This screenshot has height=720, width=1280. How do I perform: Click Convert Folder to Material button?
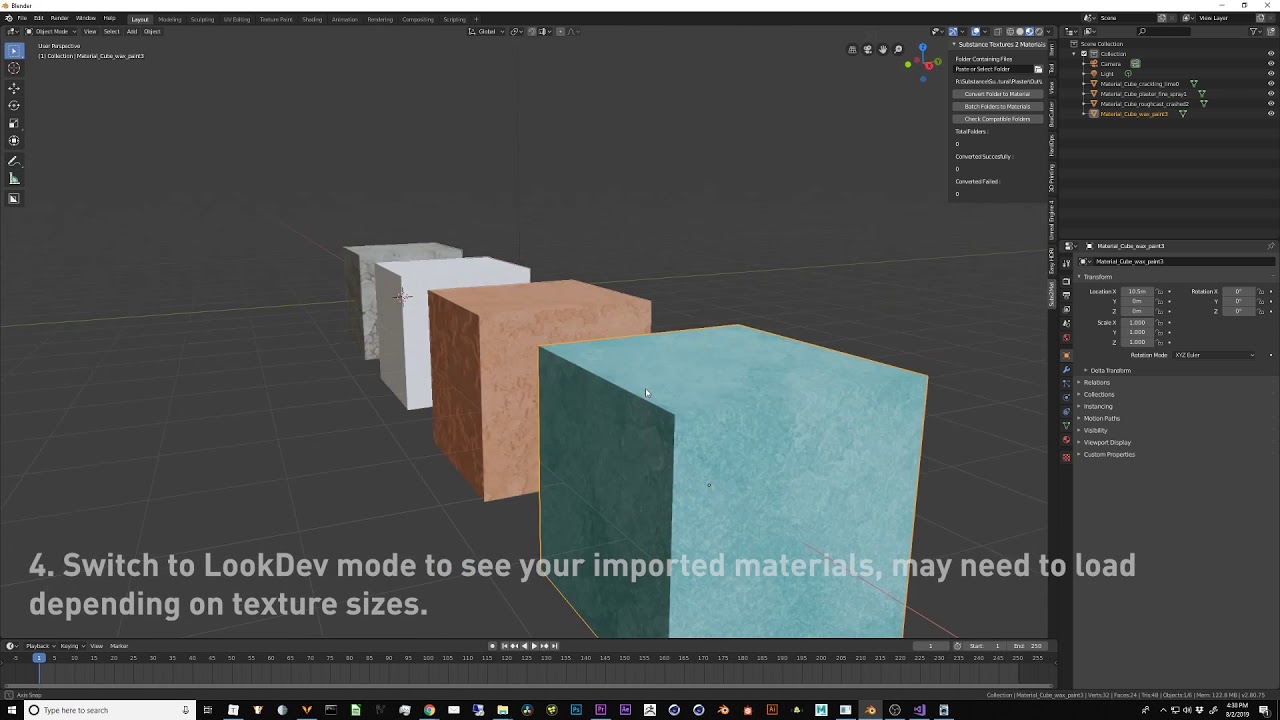click(x=997, y=94)
